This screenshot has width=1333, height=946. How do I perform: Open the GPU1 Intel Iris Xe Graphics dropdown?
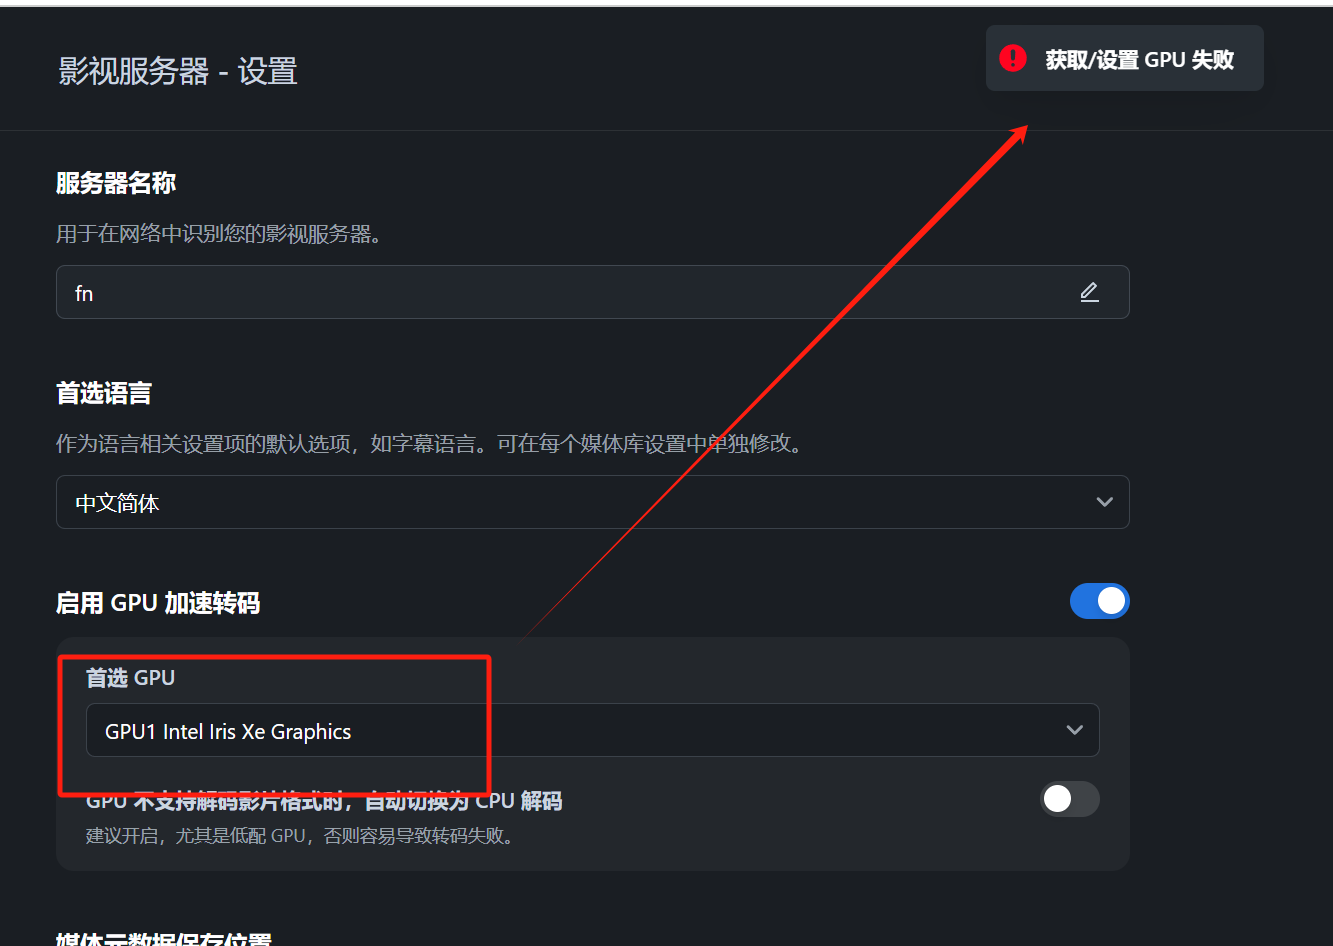[592, 730]
